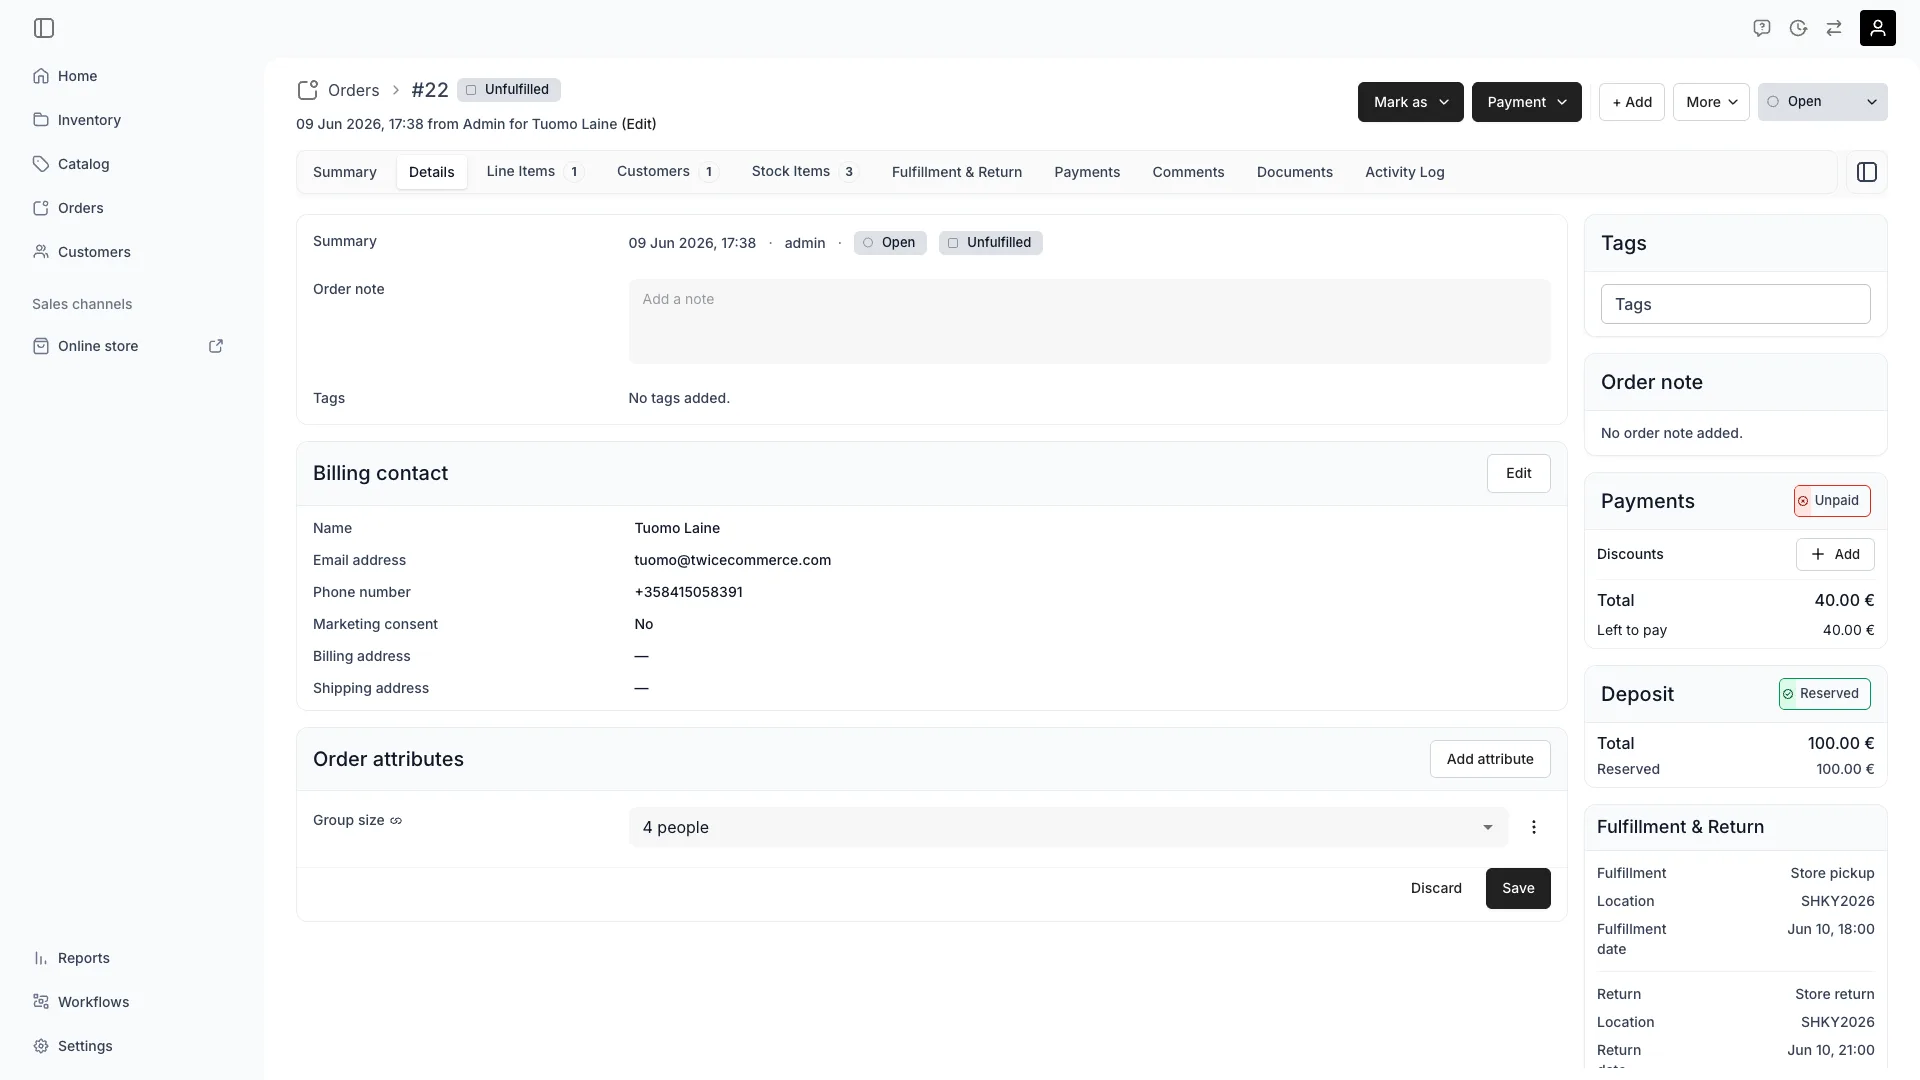The height and width of the screenshot is (1080, 1920).
Task: Go back to Orders breadcrumb
Action: 354,90
